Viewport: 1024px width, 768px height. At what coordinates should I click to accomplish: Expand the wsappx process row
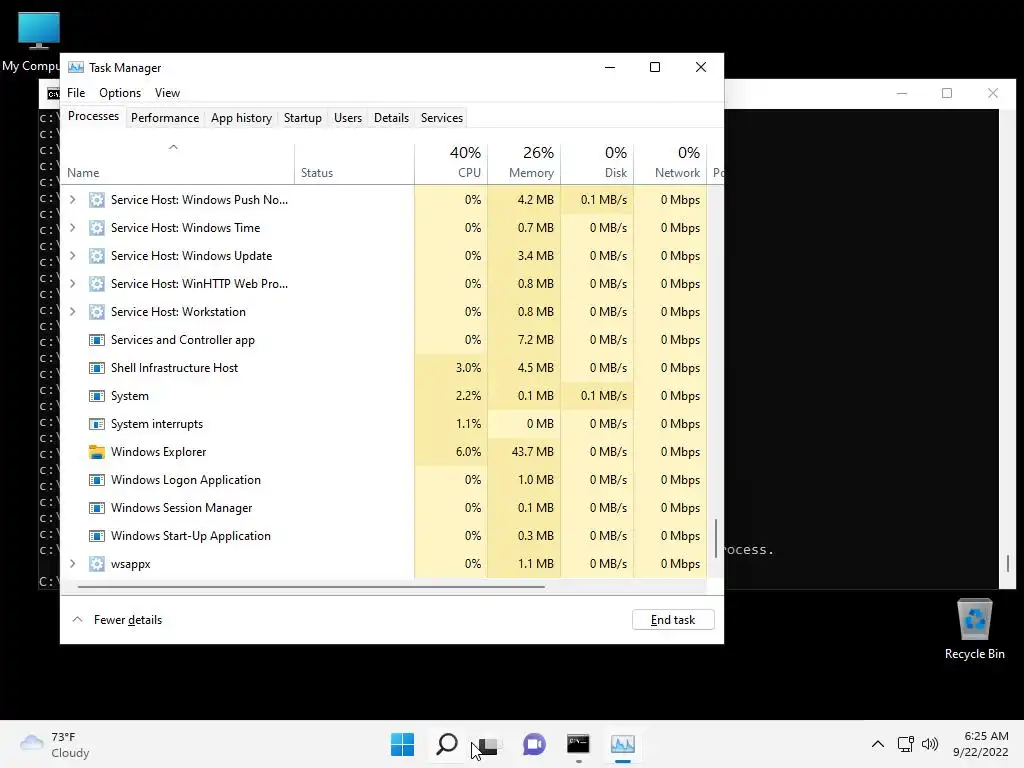pyautogui.click(x=72, y=564)
